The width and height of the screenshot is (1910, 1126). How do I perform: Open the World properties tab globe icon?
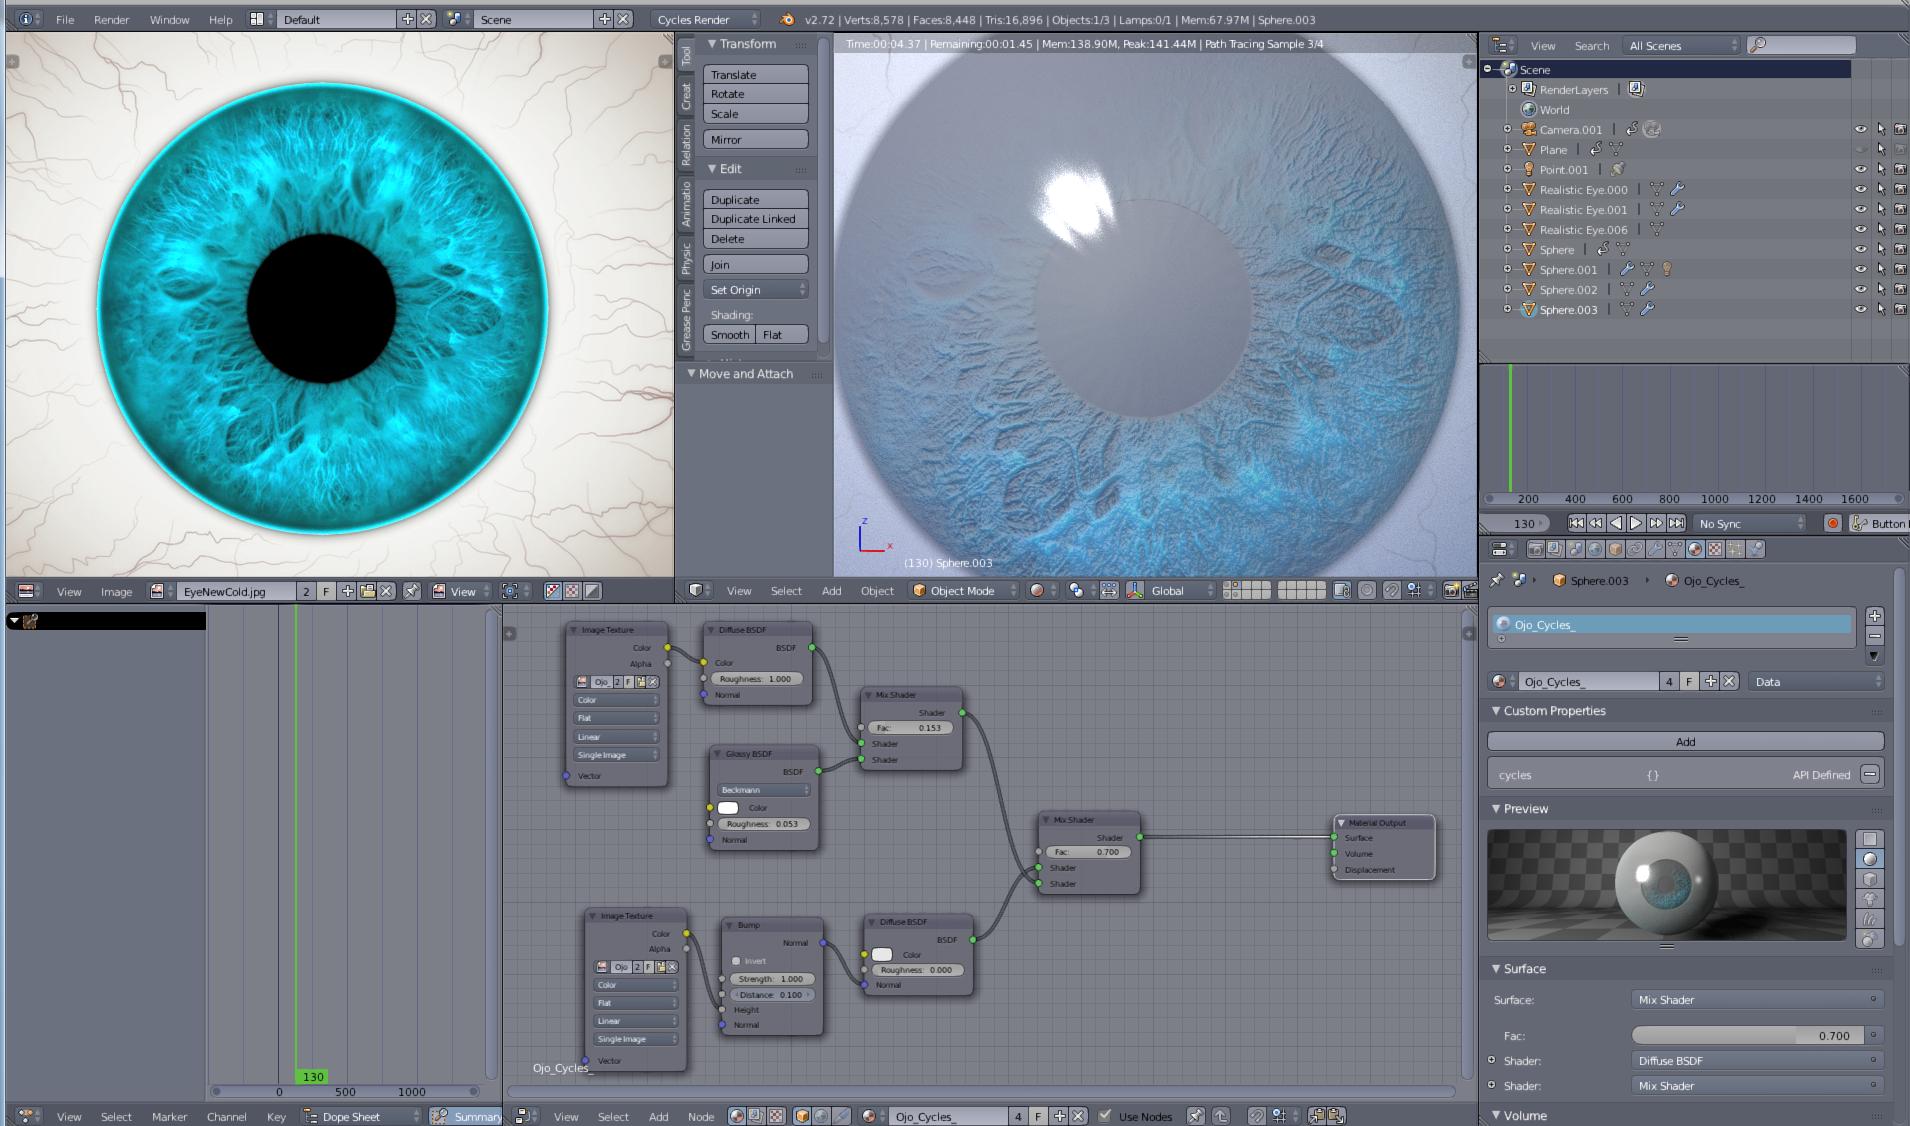[x=1595, y=549]
